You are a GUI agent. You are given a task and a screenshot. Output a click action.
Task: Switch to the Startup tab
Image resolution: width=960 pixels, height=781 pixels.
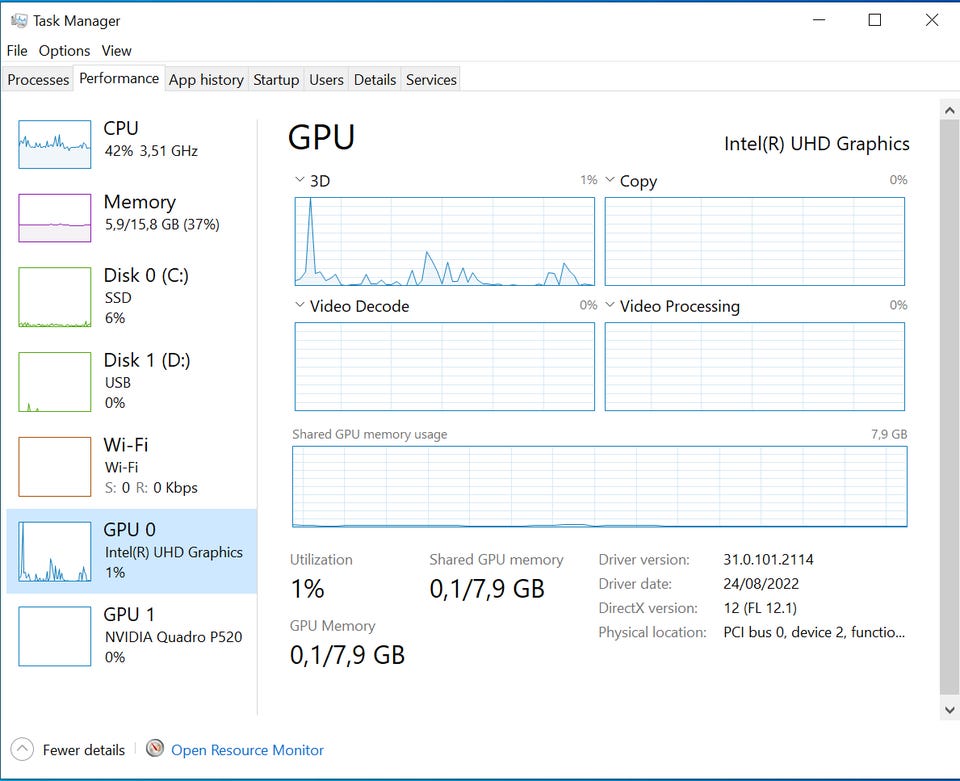point(276,80)
